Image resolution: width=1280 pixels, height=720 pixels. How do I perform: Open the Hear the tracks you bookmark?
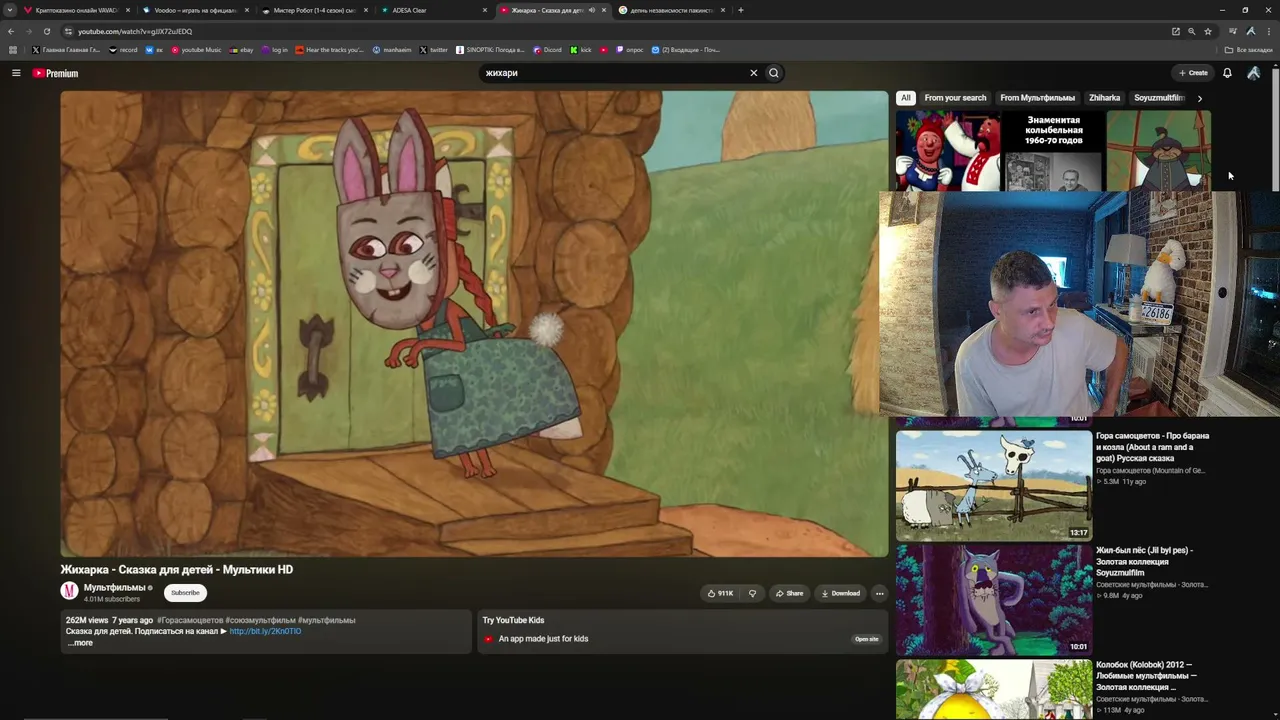pos(330,50)
